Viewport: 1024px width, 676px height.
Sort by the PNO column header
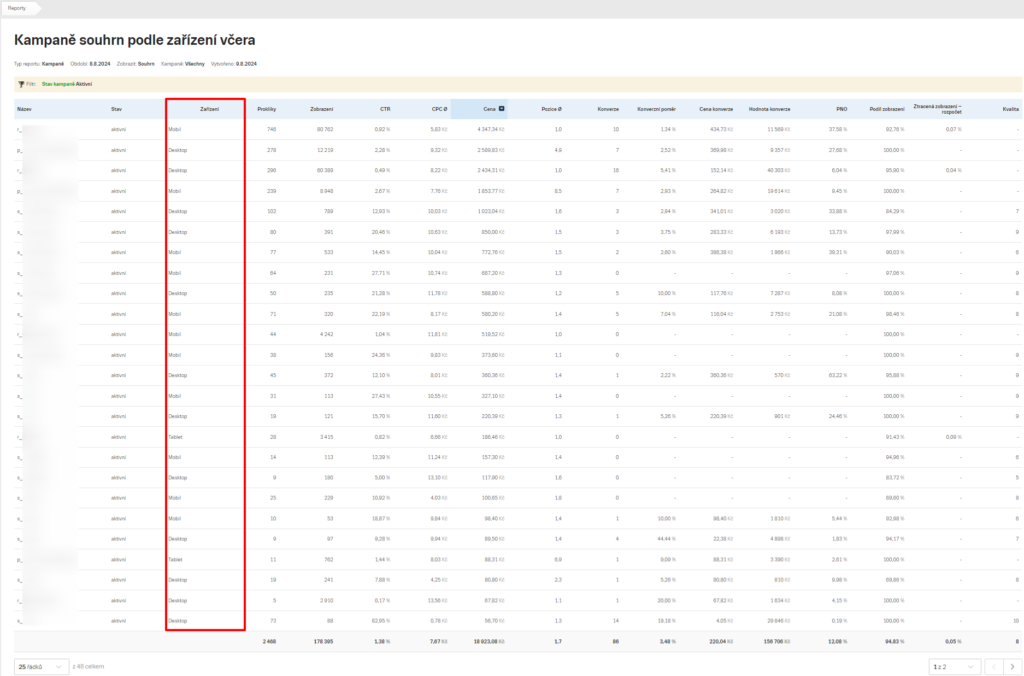point(841,109)
